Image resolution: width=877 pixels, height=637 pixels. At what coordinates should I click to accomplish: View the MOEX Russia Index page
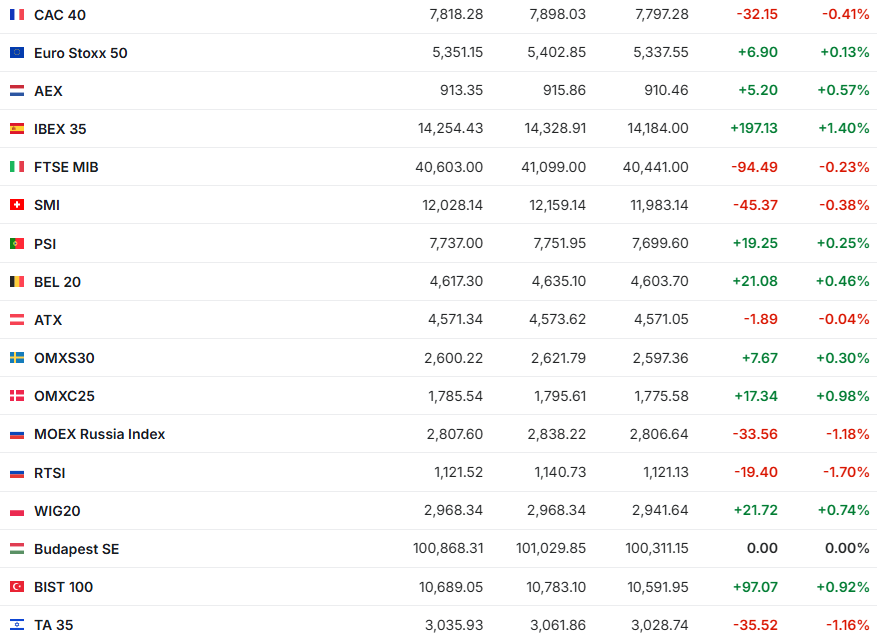[99, 434]
